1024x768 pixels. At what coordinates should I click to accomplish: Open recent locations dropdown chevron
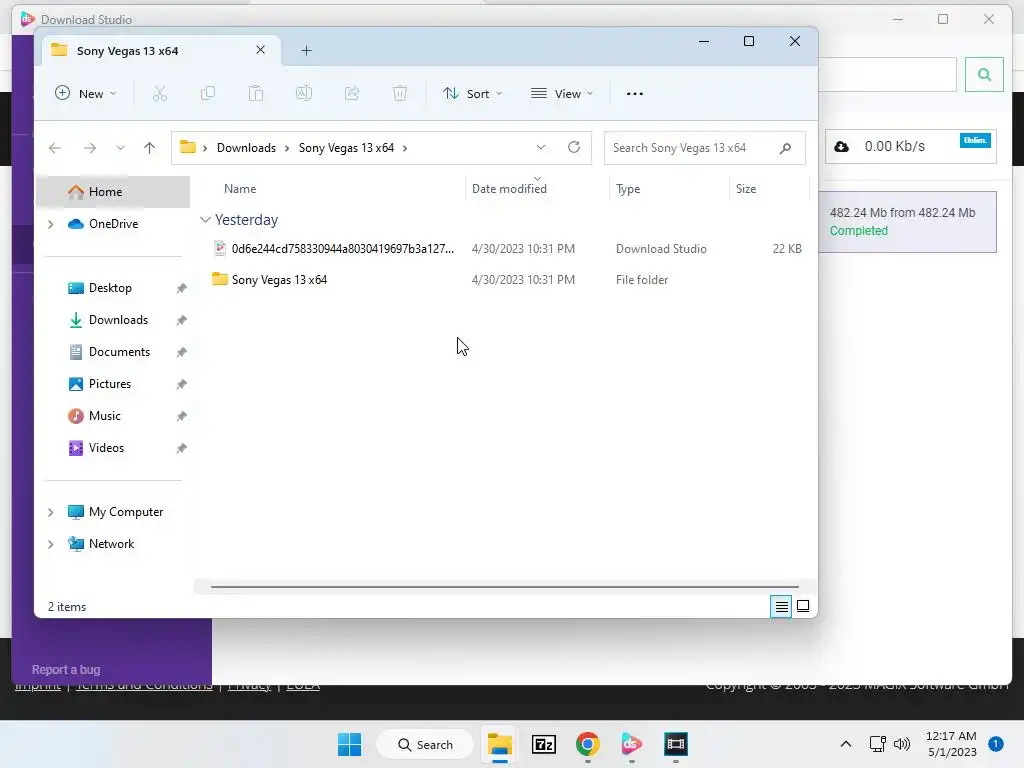pyautogui.click(x=120, y=148)
